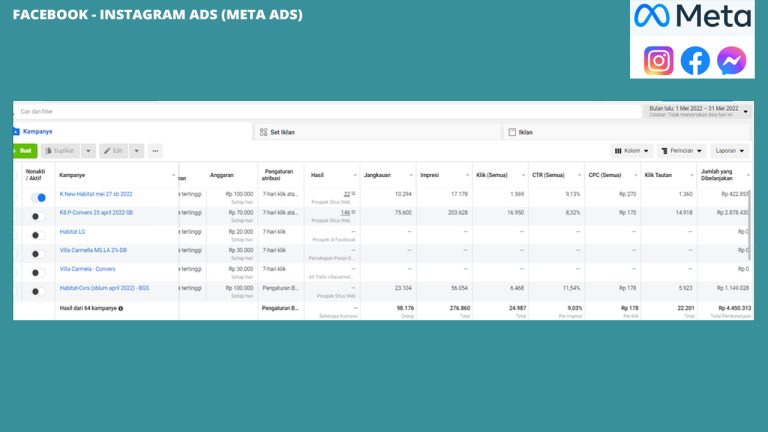Open the three-dots more options button

pos(155,151)
